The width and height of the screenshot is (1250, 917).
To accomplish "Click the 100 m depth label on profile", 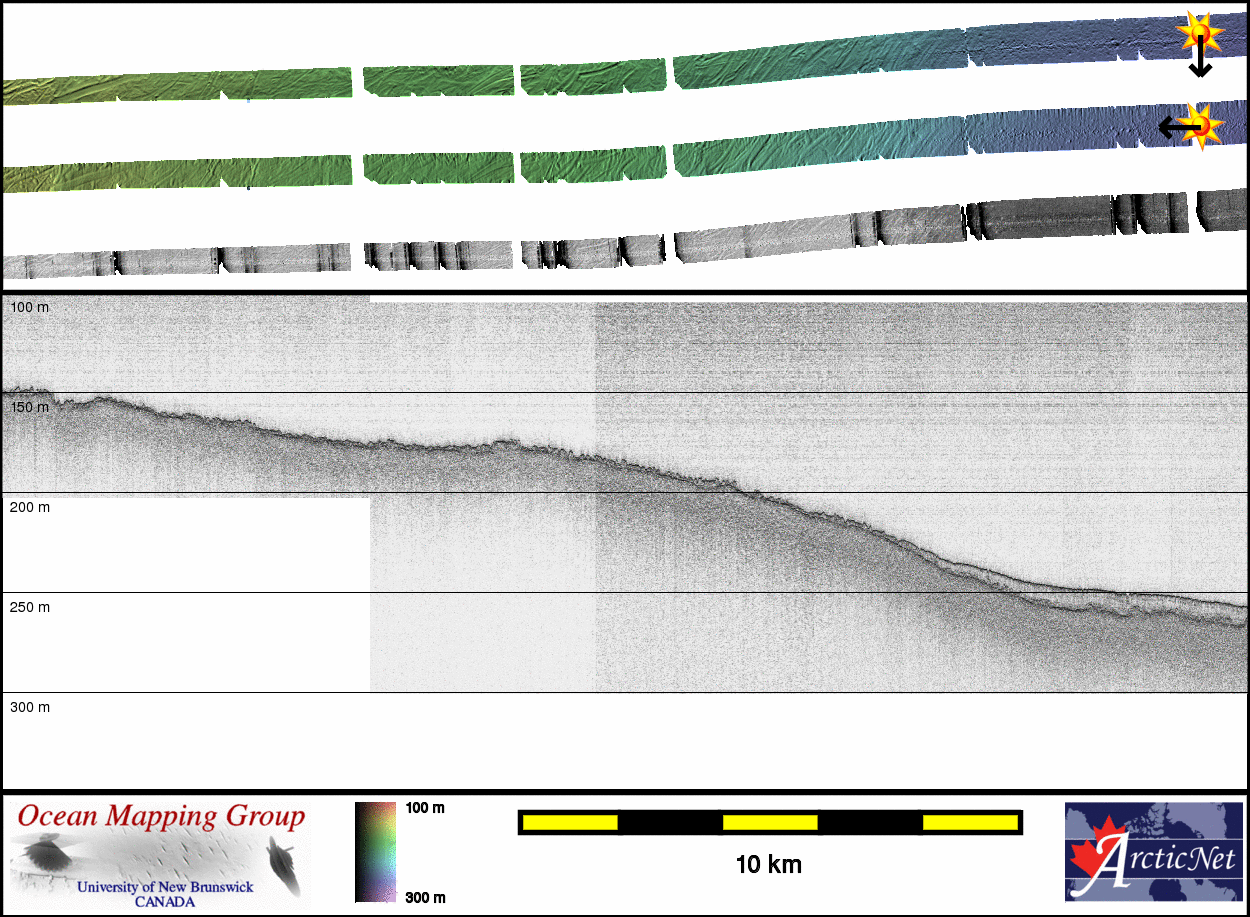I will (x=30, y=307).
